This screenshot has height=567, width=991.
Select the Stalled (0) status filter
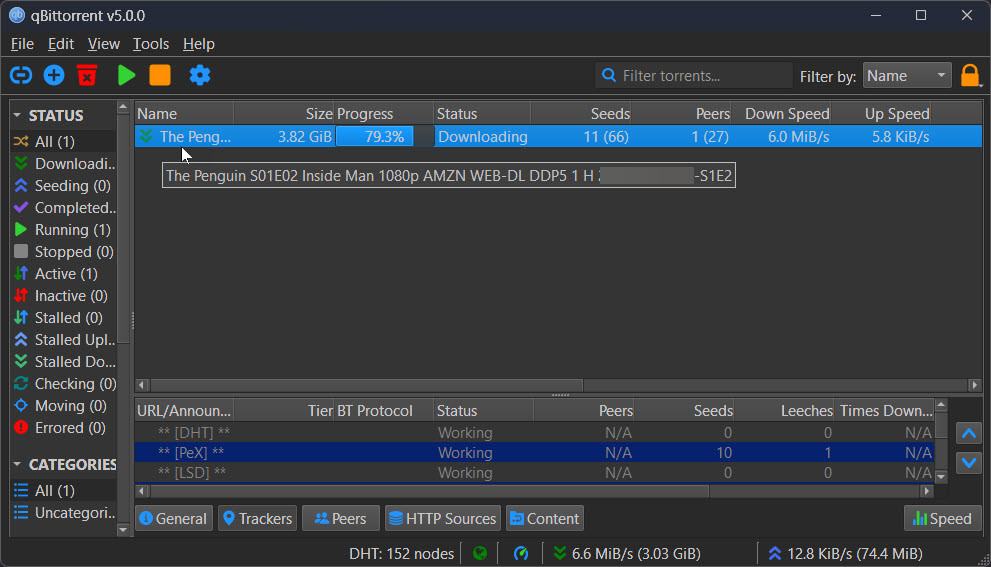[63, 317]
